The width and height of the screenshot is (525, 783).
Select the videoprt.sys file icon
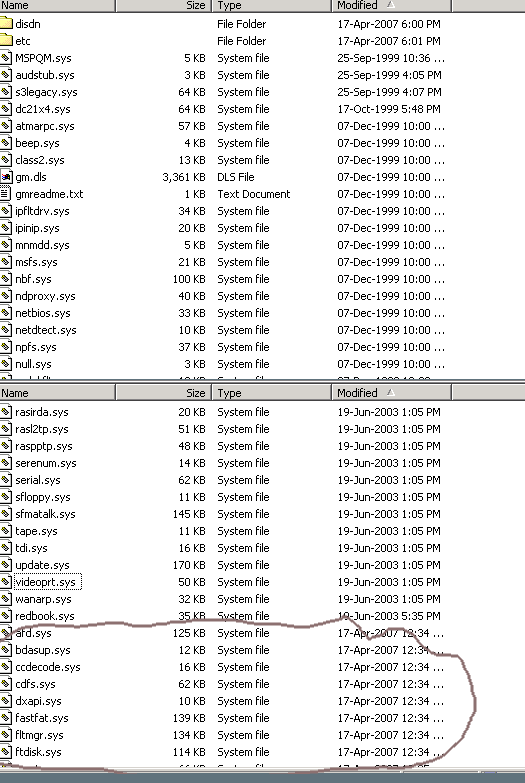(6, 582)
